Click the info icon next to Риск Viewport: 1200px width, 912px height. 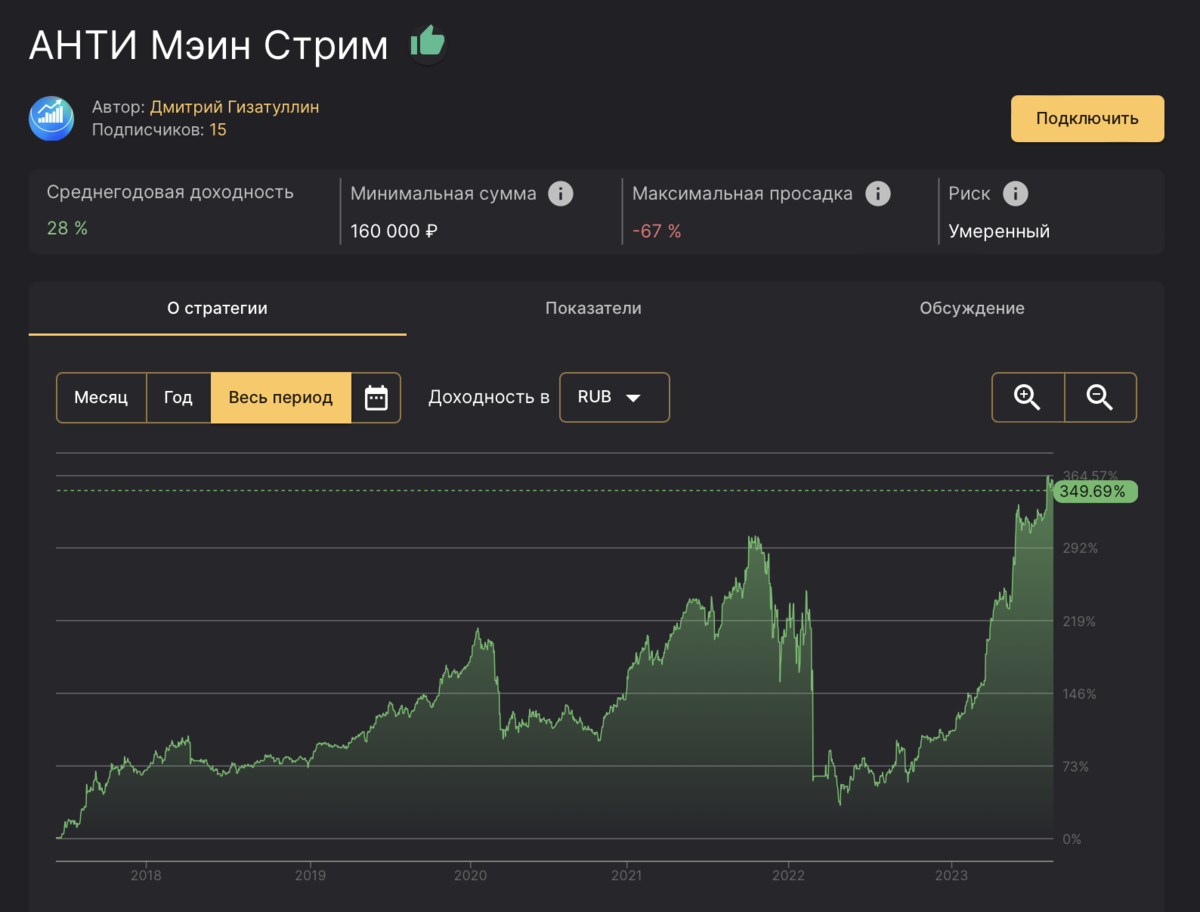point(1016,194)
